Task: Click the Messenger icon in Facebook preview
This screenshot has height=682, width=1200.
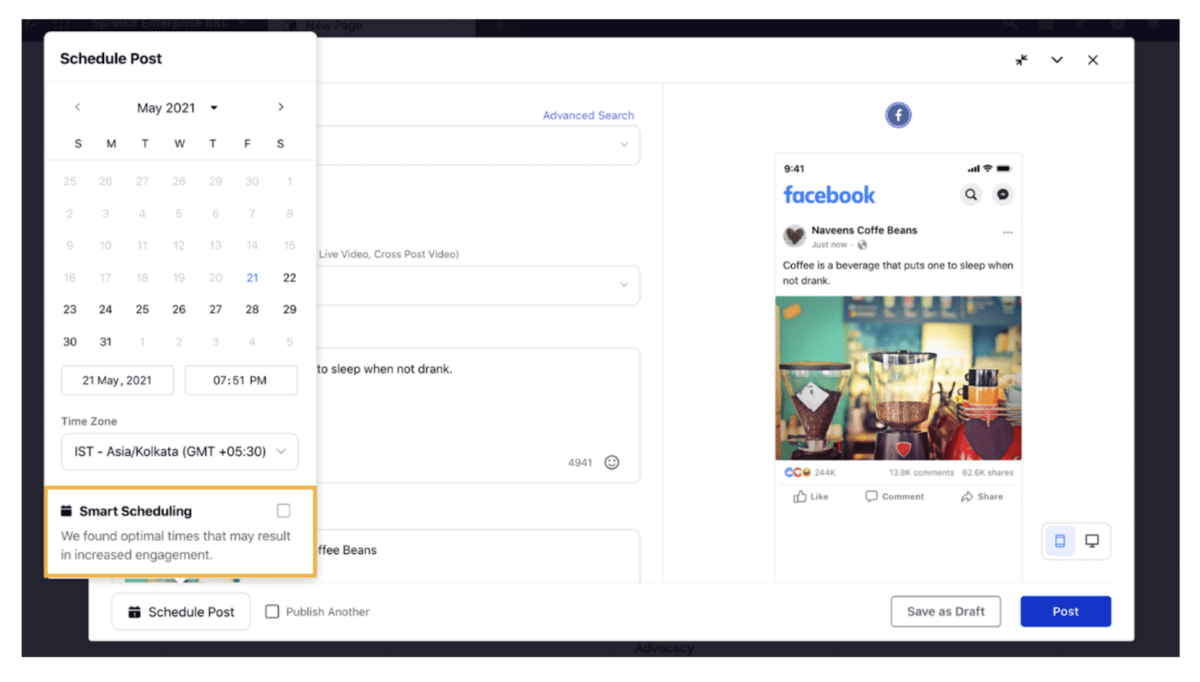Action: click(x=1003, y=195)
